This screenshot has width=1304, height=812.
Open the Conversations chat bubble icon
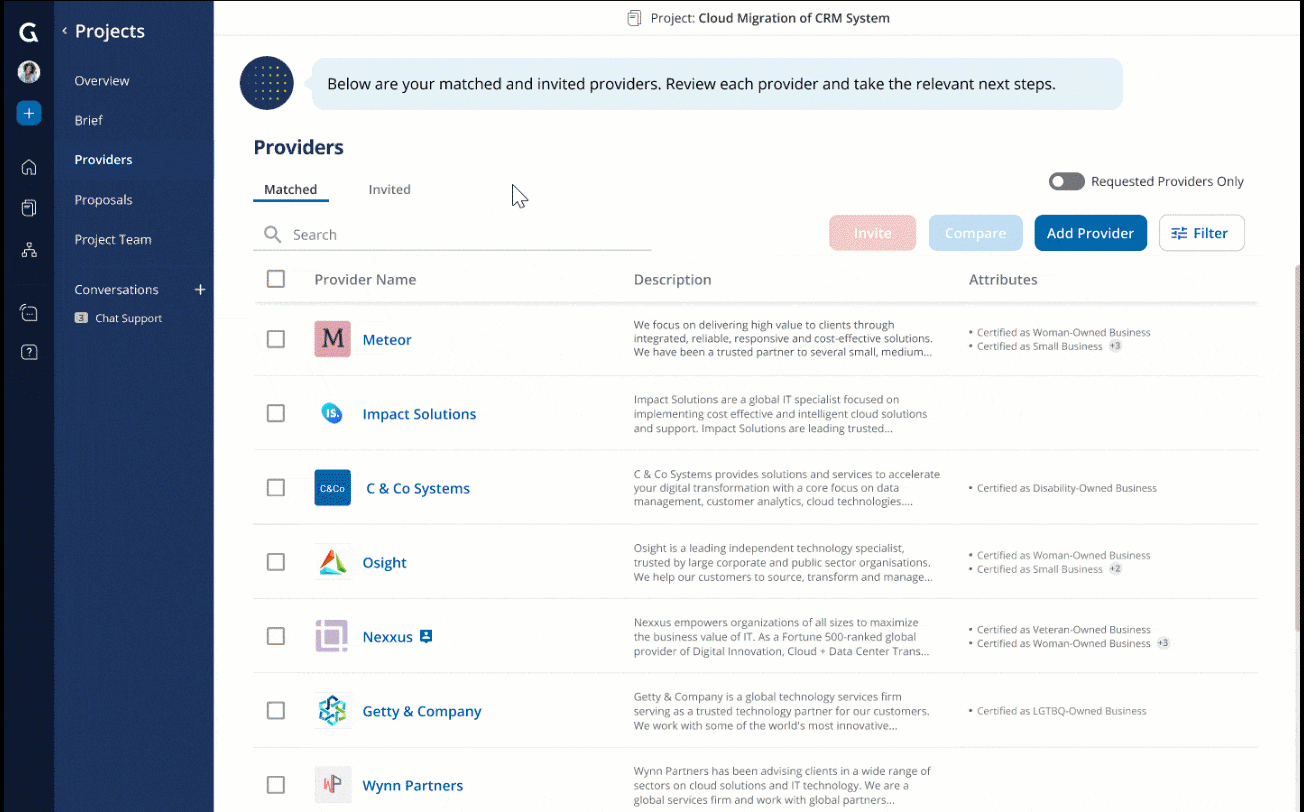click(x=28, y=312)
